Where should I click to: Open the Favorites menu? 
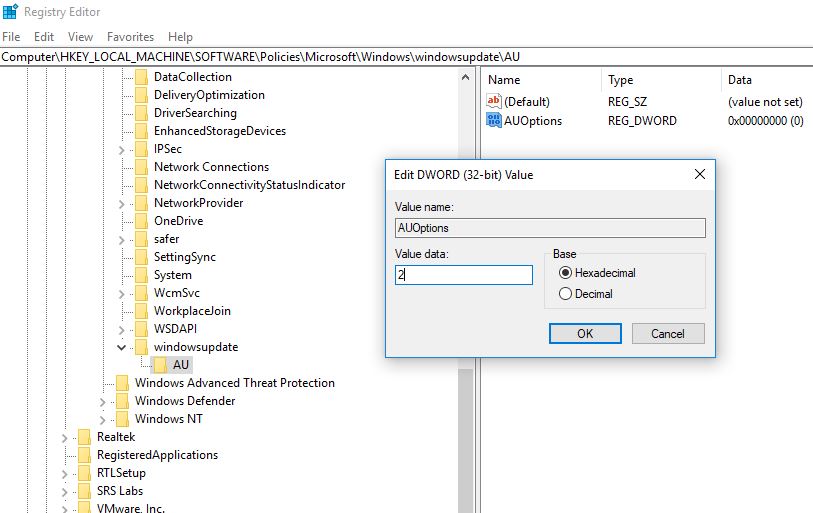130,37
